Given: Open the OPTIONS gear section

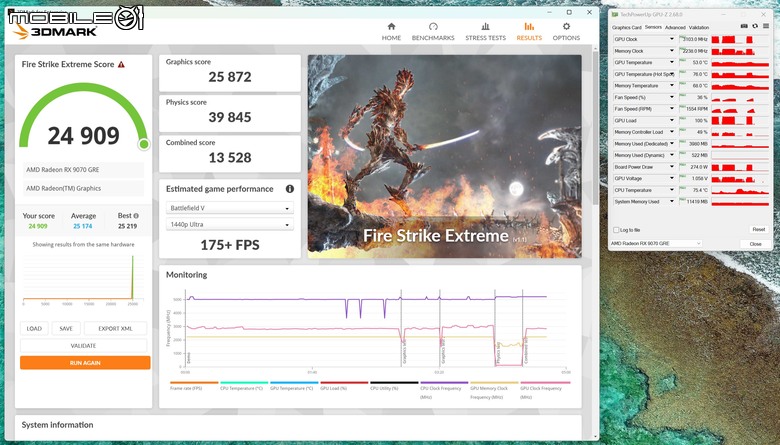Looking at the screenshot, I should pos(566,32).
